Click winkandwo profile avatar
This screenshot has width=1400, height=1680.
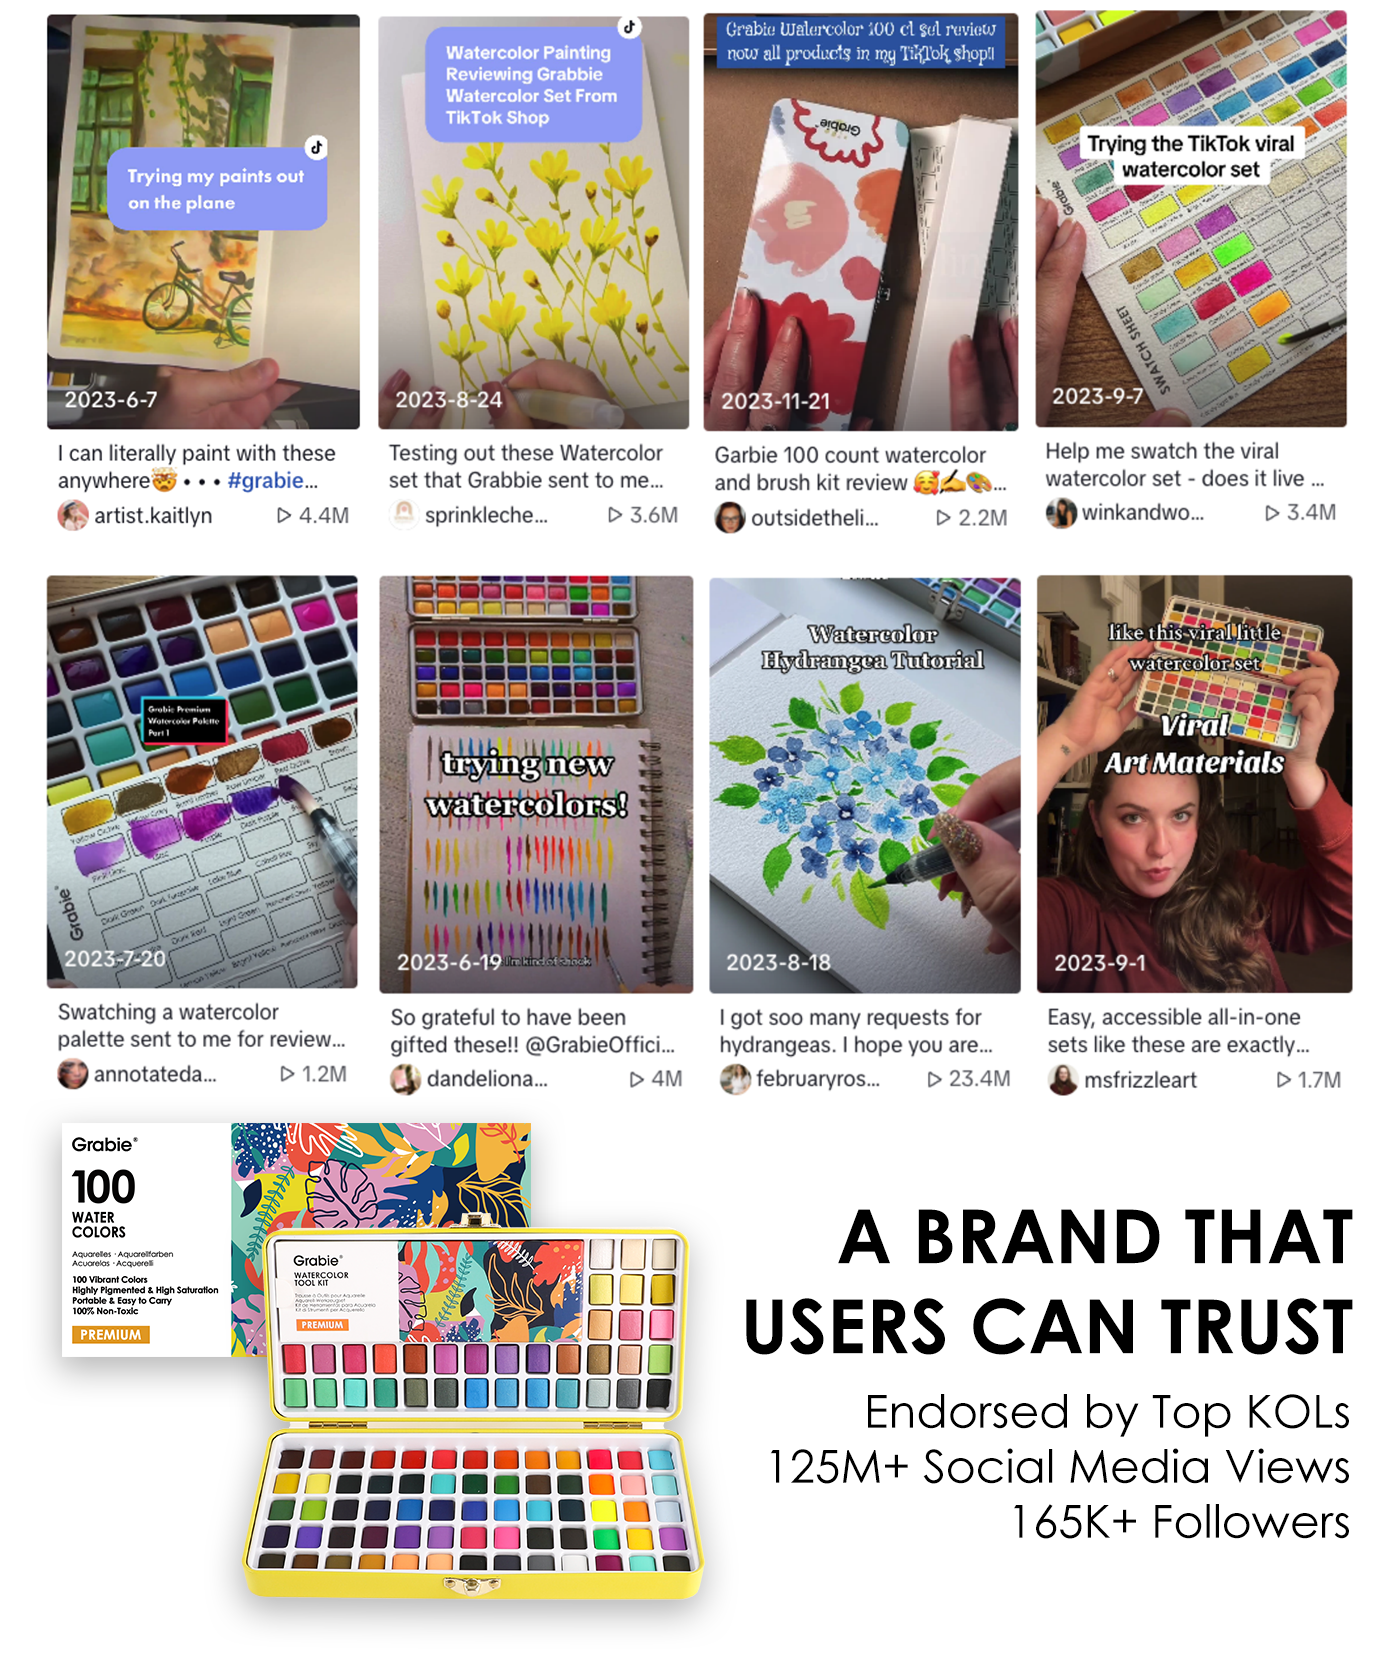[x=1061, y=513]
